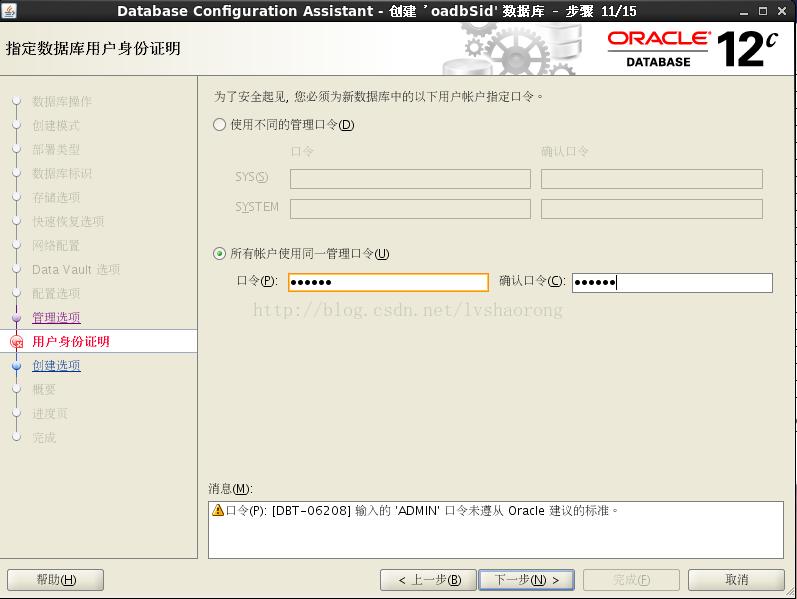Open the 创建选项 step link
Screen dimensions: 797x599
[56, 365]
